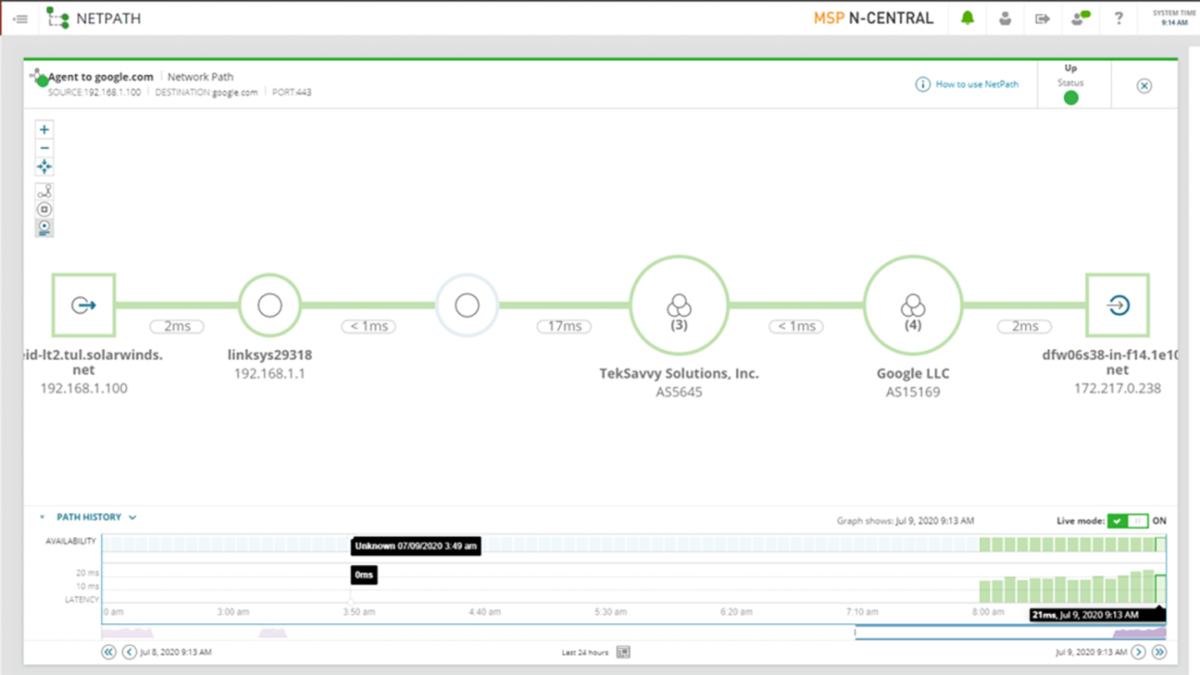Image resolution: width=1200 pixels, height=675 pixels.
Task: Click the sign out arrow icon
Action: (x=1042, y=18)
